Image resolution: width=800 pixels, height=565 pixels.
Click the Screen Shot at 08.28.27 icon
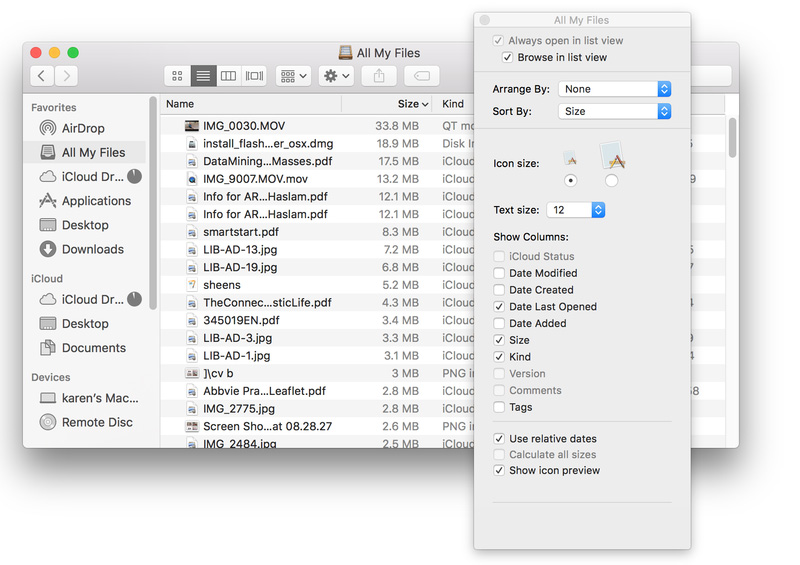(192, 426)
